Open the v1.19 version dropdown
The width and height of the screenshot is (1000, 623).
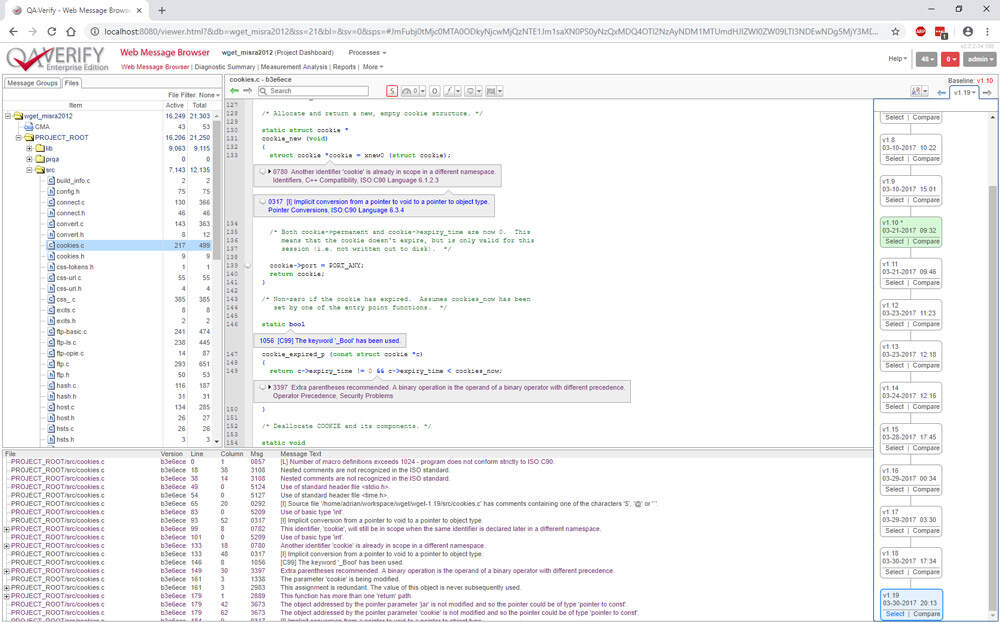point(964,92)
